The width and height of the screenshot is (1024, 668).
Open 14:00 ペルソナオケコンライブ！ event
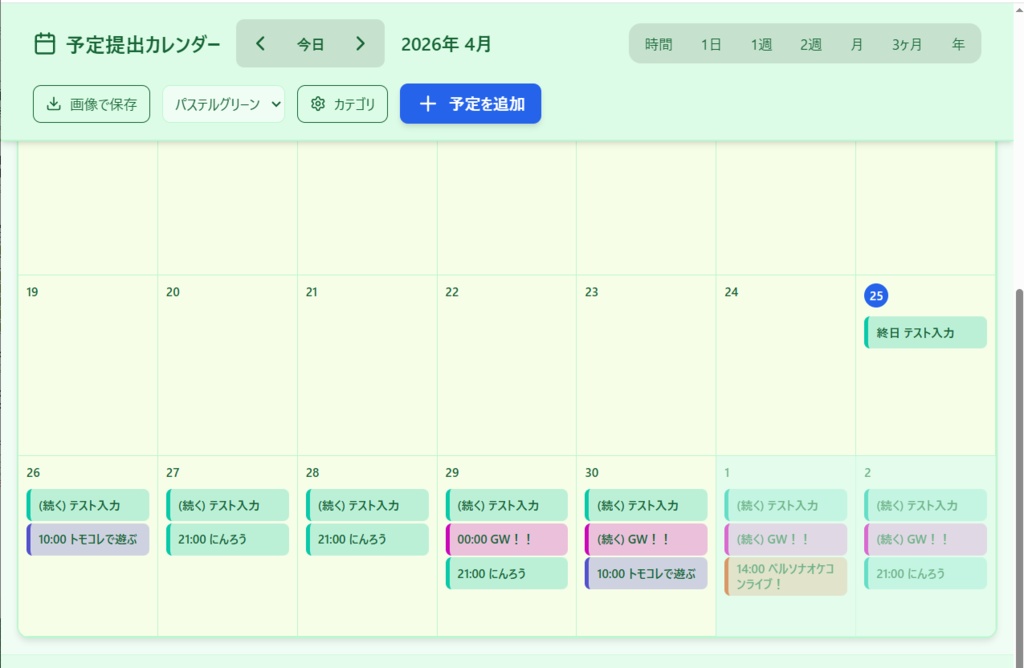[786, 577]
